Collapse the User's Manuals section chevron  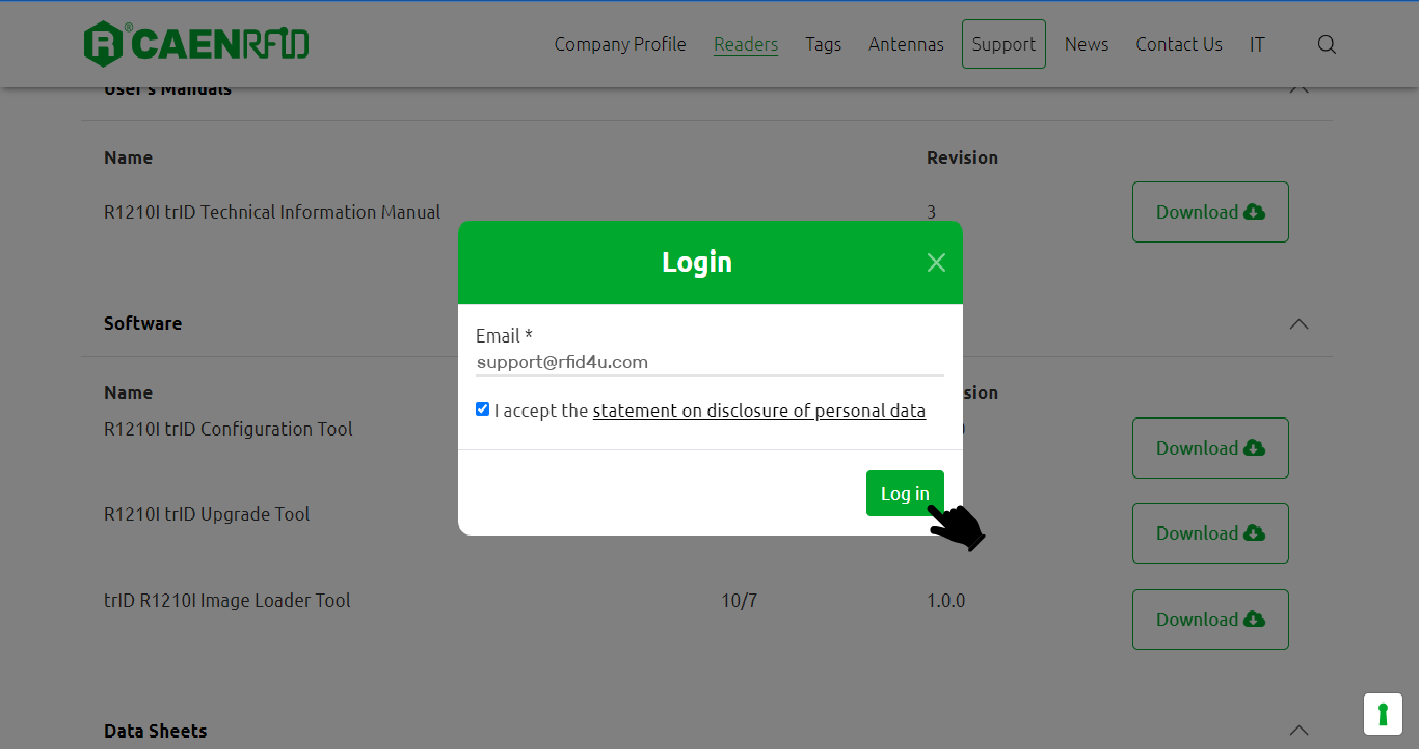click(x=1298, y=89)
